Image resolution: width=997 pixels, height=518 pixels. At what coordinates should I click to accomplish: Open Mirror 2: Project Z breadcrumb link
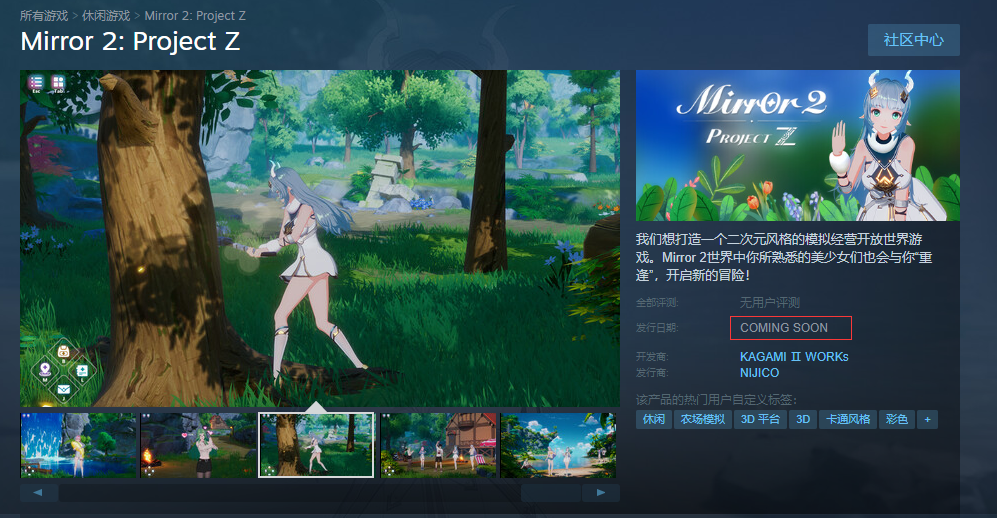tap(195, 16)
